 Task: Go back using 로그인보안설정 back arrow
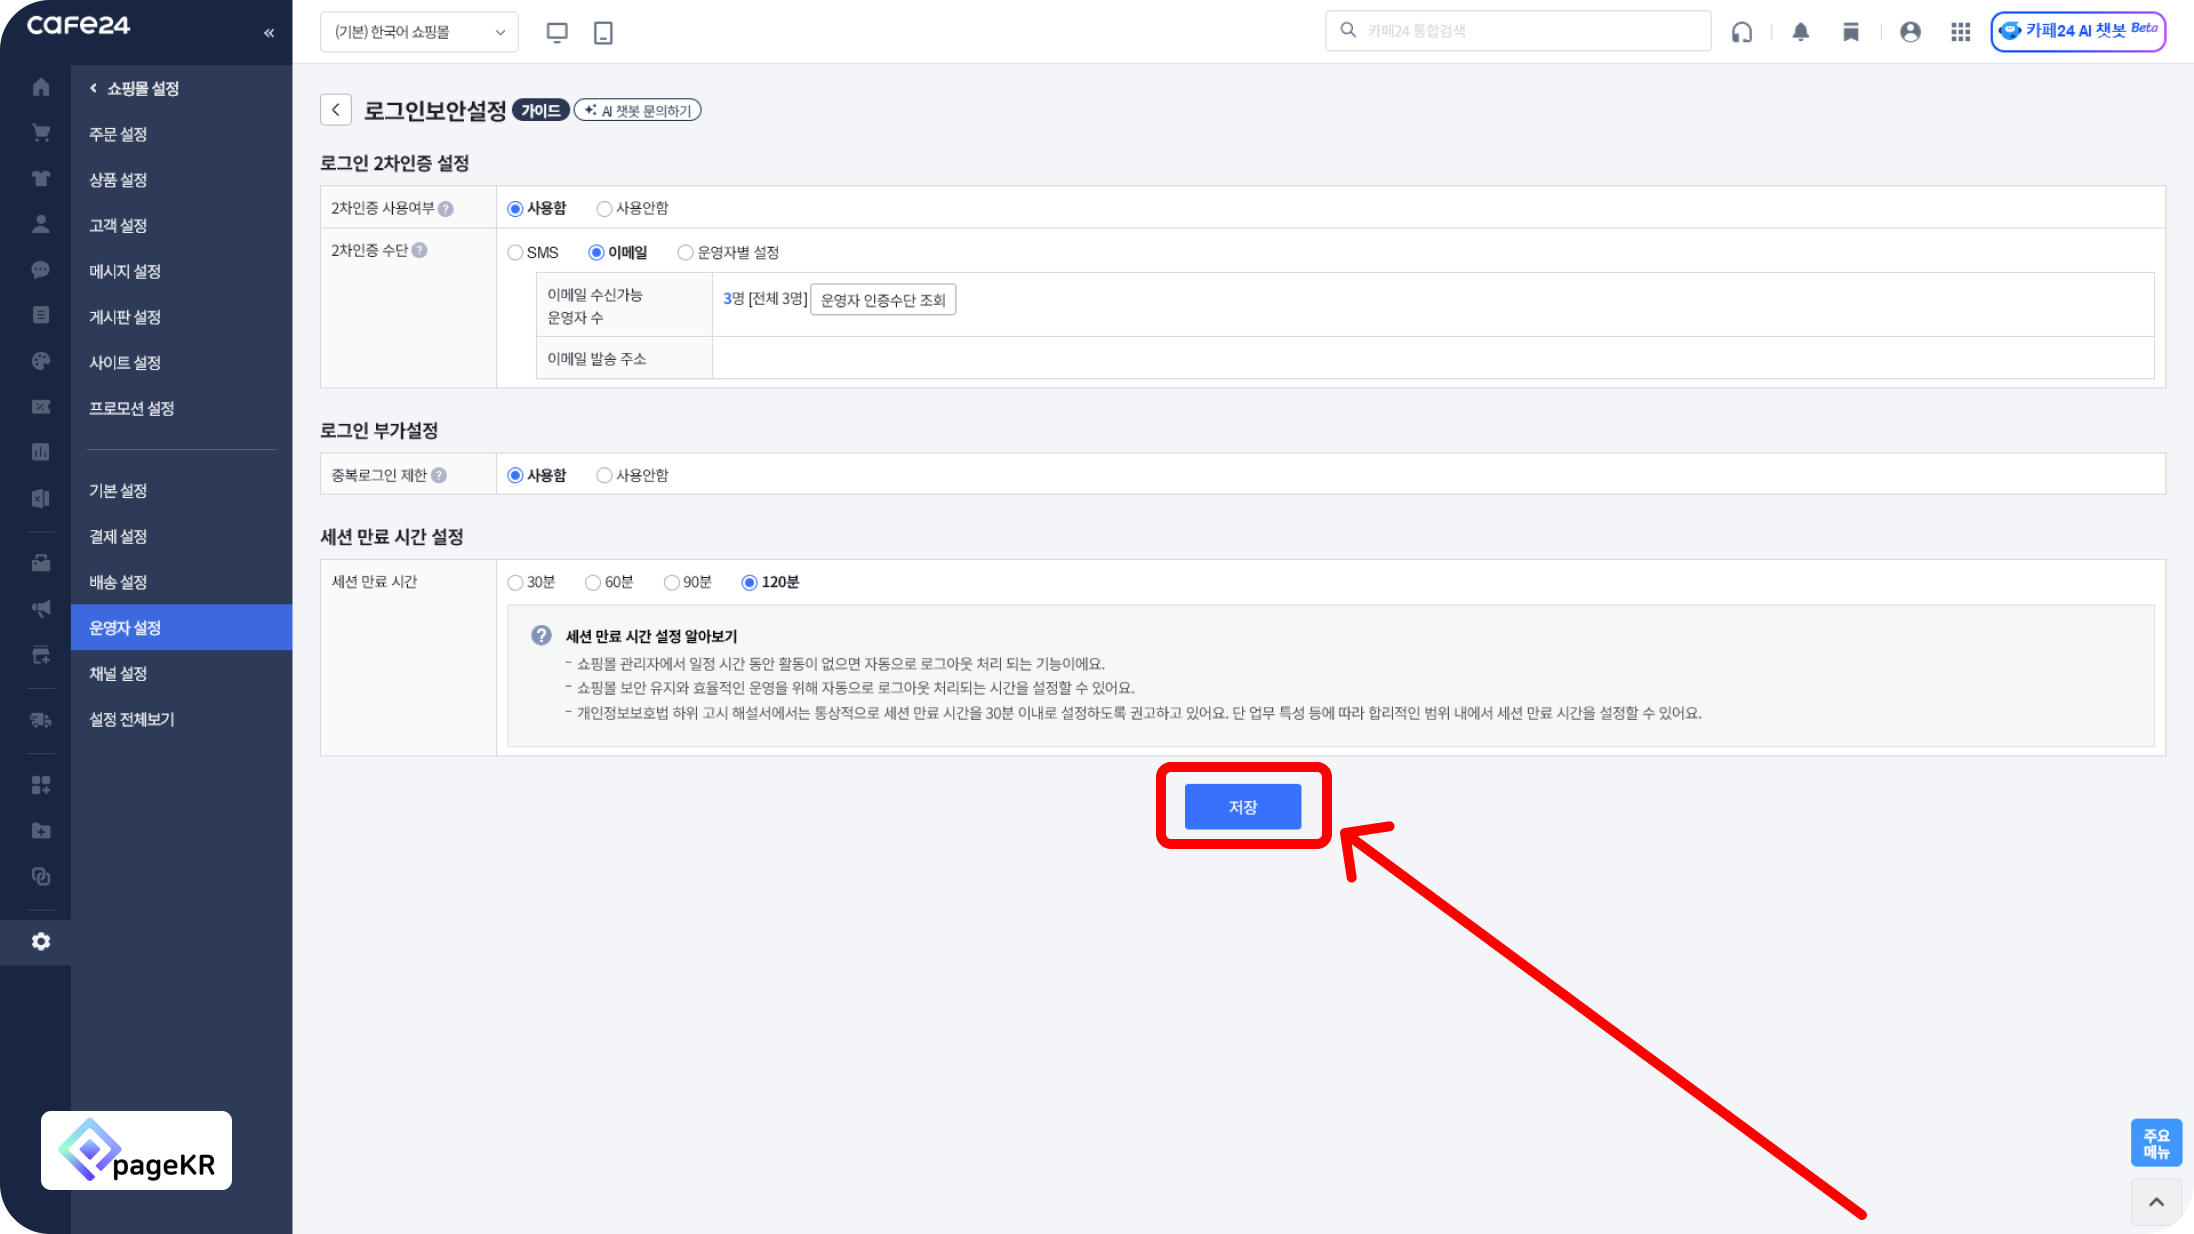point(336,110)
